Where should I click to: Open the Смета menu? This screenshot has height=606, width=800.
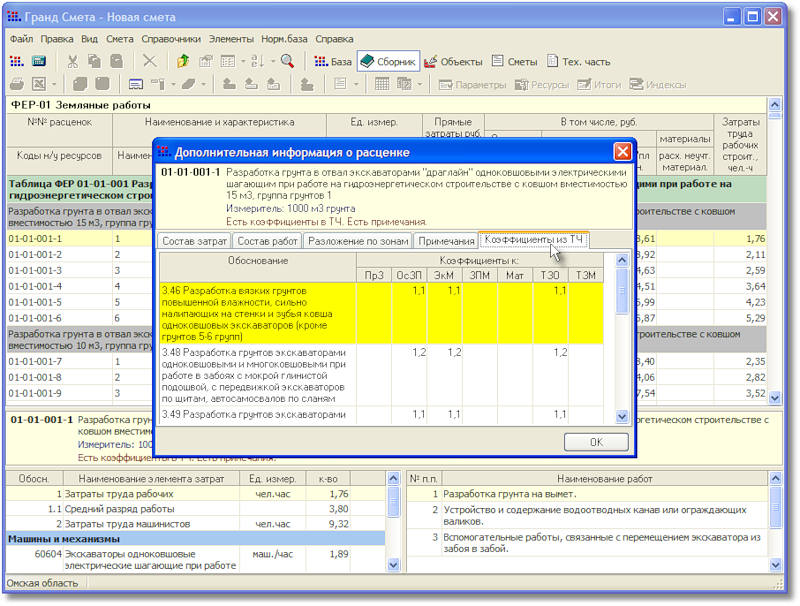(120, 39)
